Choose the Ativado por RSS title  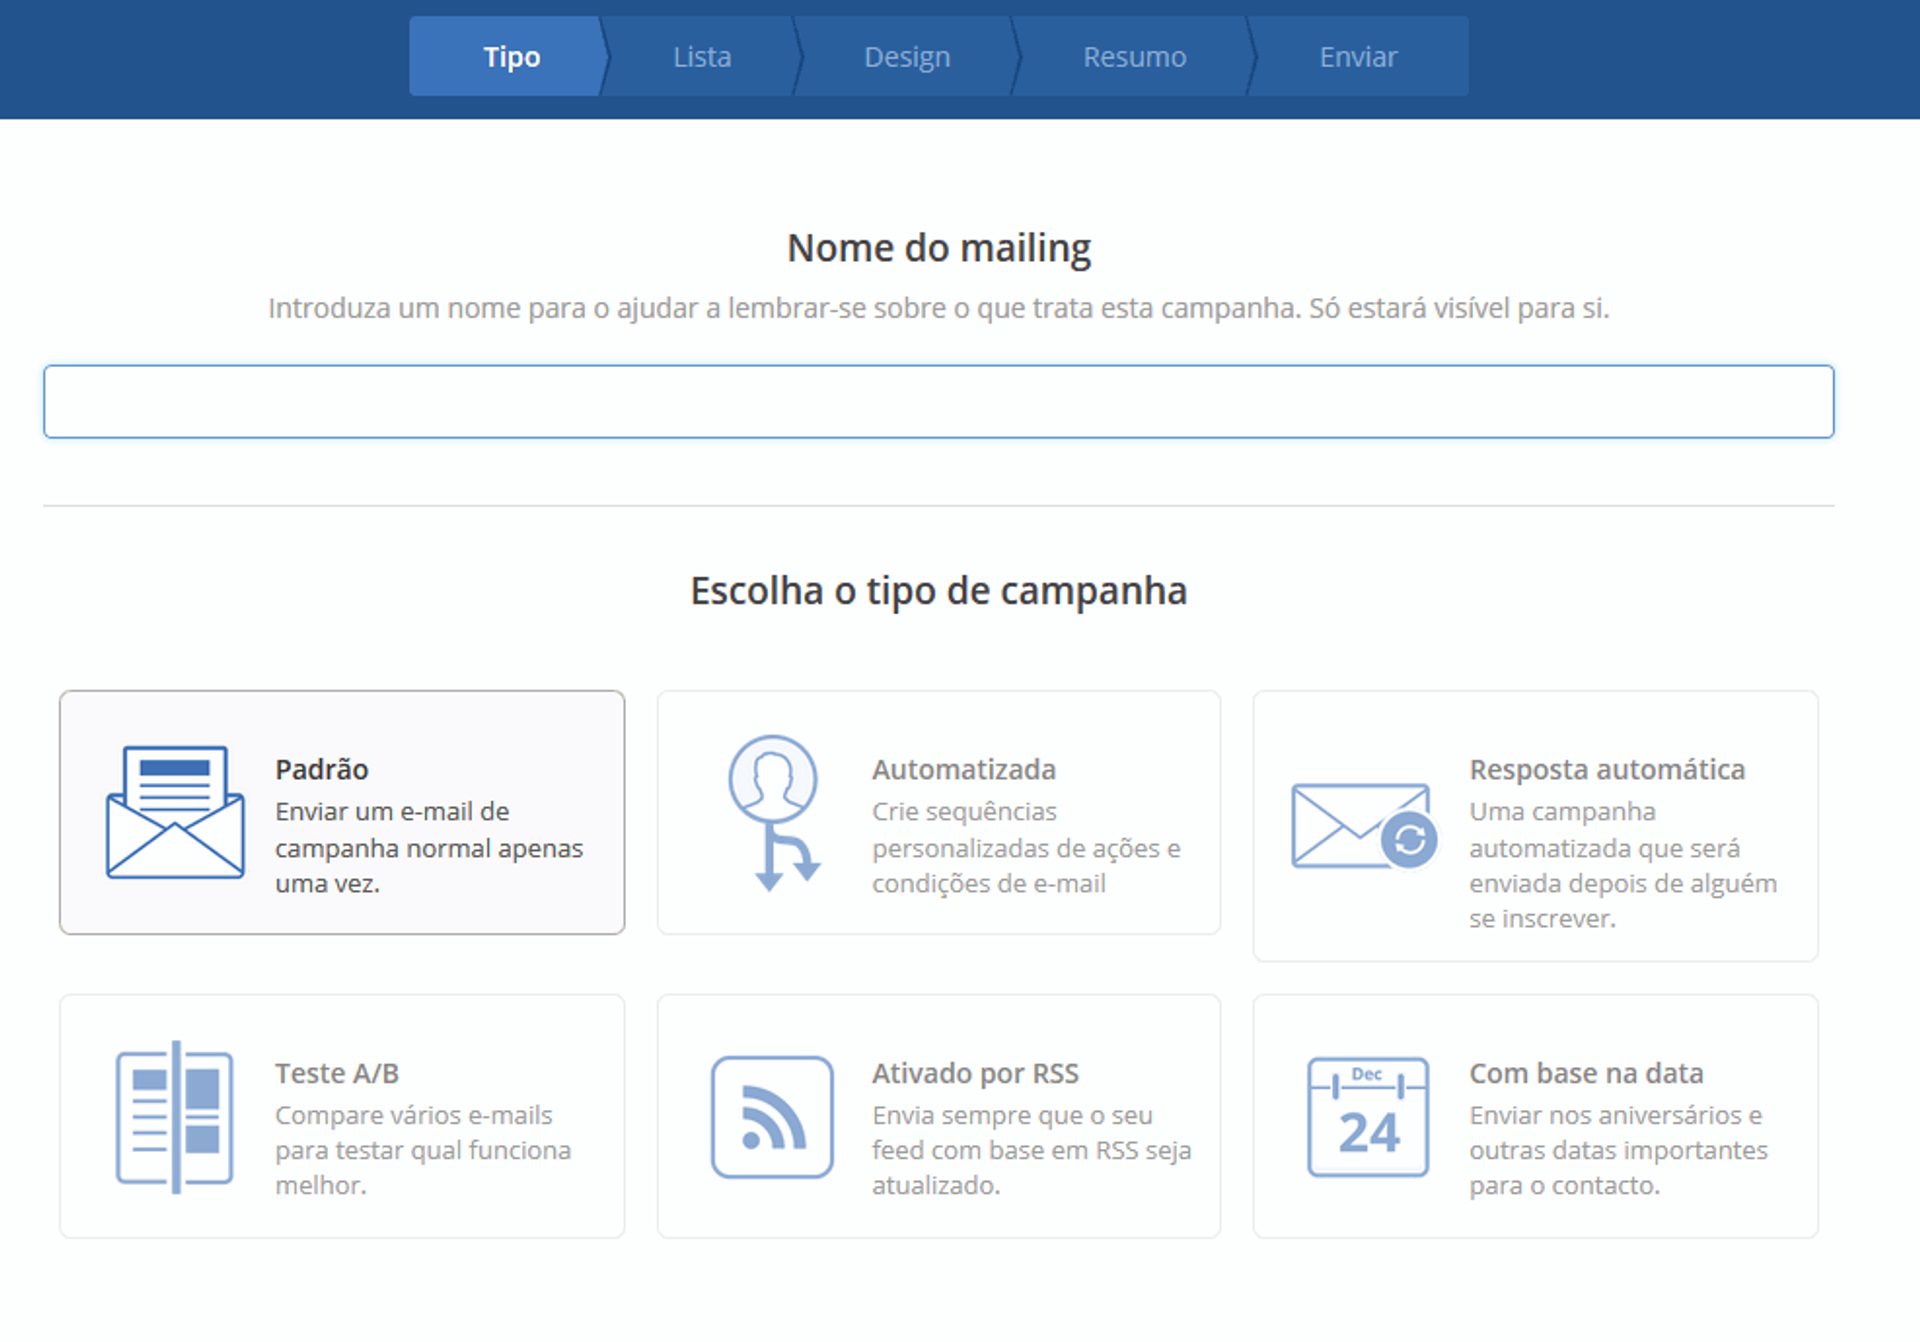tap(975, 1073)
